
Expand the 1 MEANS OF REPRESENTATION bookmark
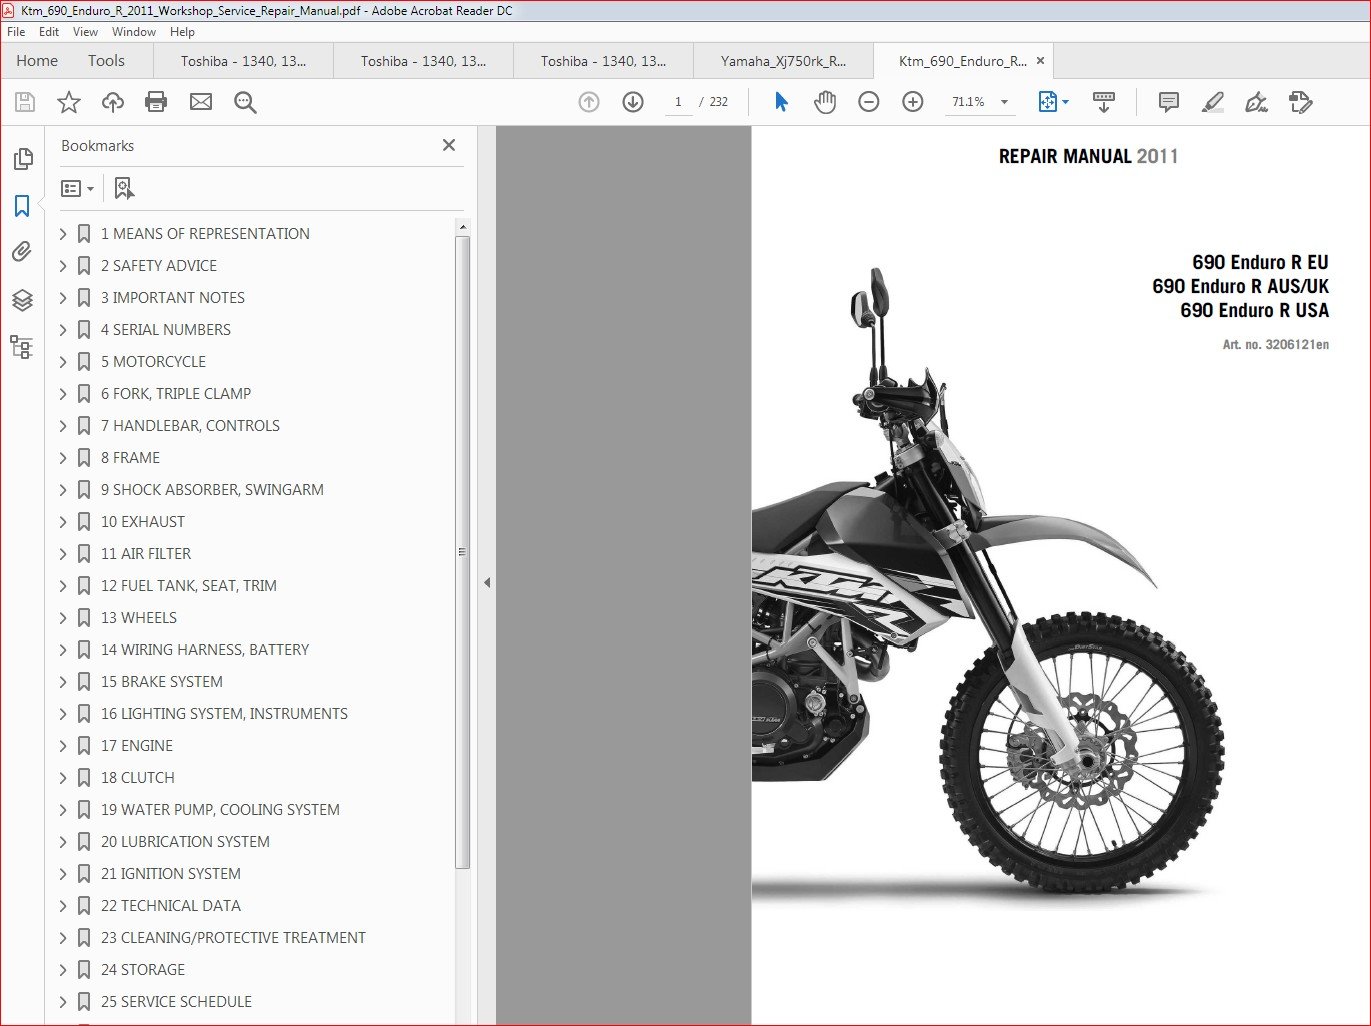point(63,234)
